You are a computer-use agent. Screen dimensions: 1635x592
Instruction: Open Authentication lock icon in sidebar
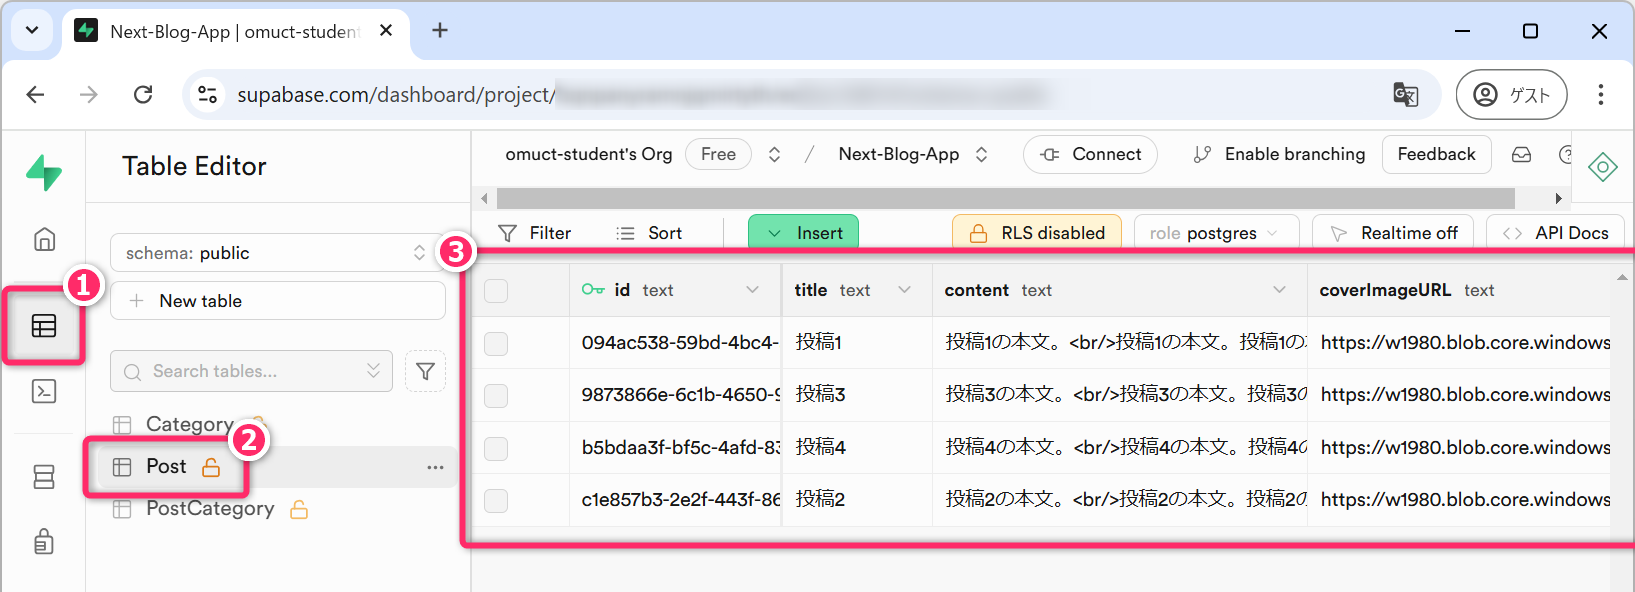44,541
